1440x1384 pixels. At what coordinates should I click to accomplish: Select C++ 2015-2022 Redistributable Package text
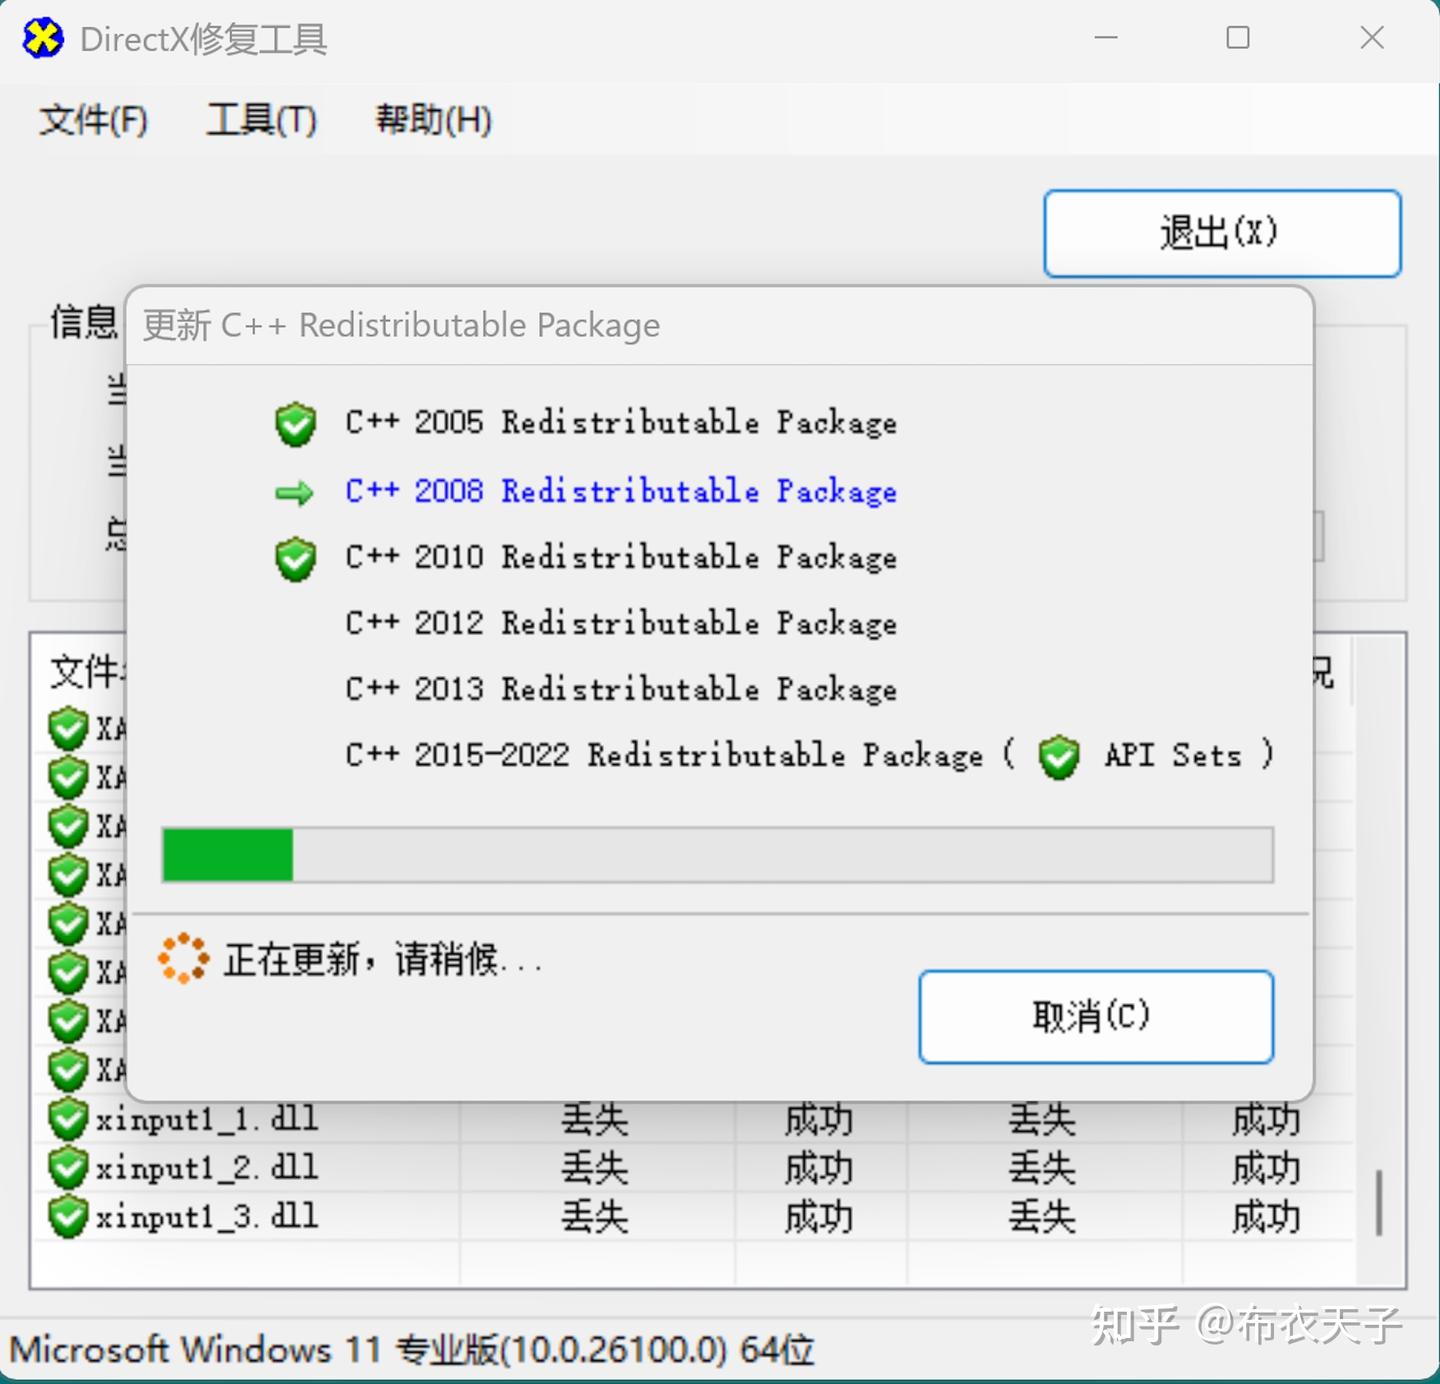(665, 755)
